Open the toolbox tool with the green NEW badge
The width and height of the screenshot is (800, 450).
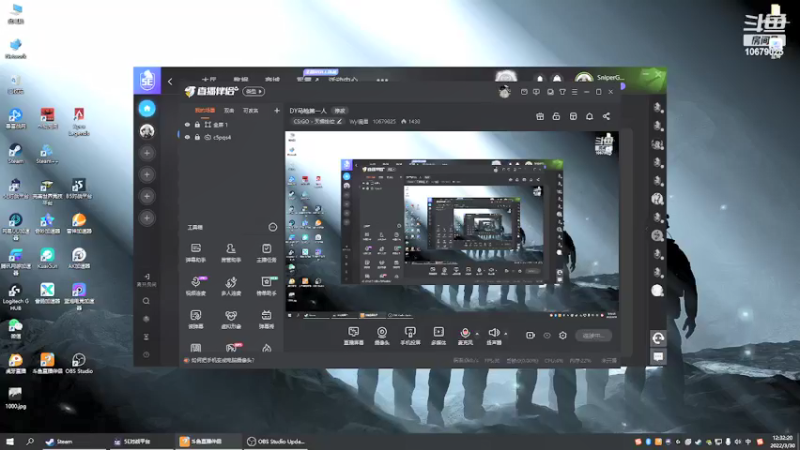coord(266,286)
